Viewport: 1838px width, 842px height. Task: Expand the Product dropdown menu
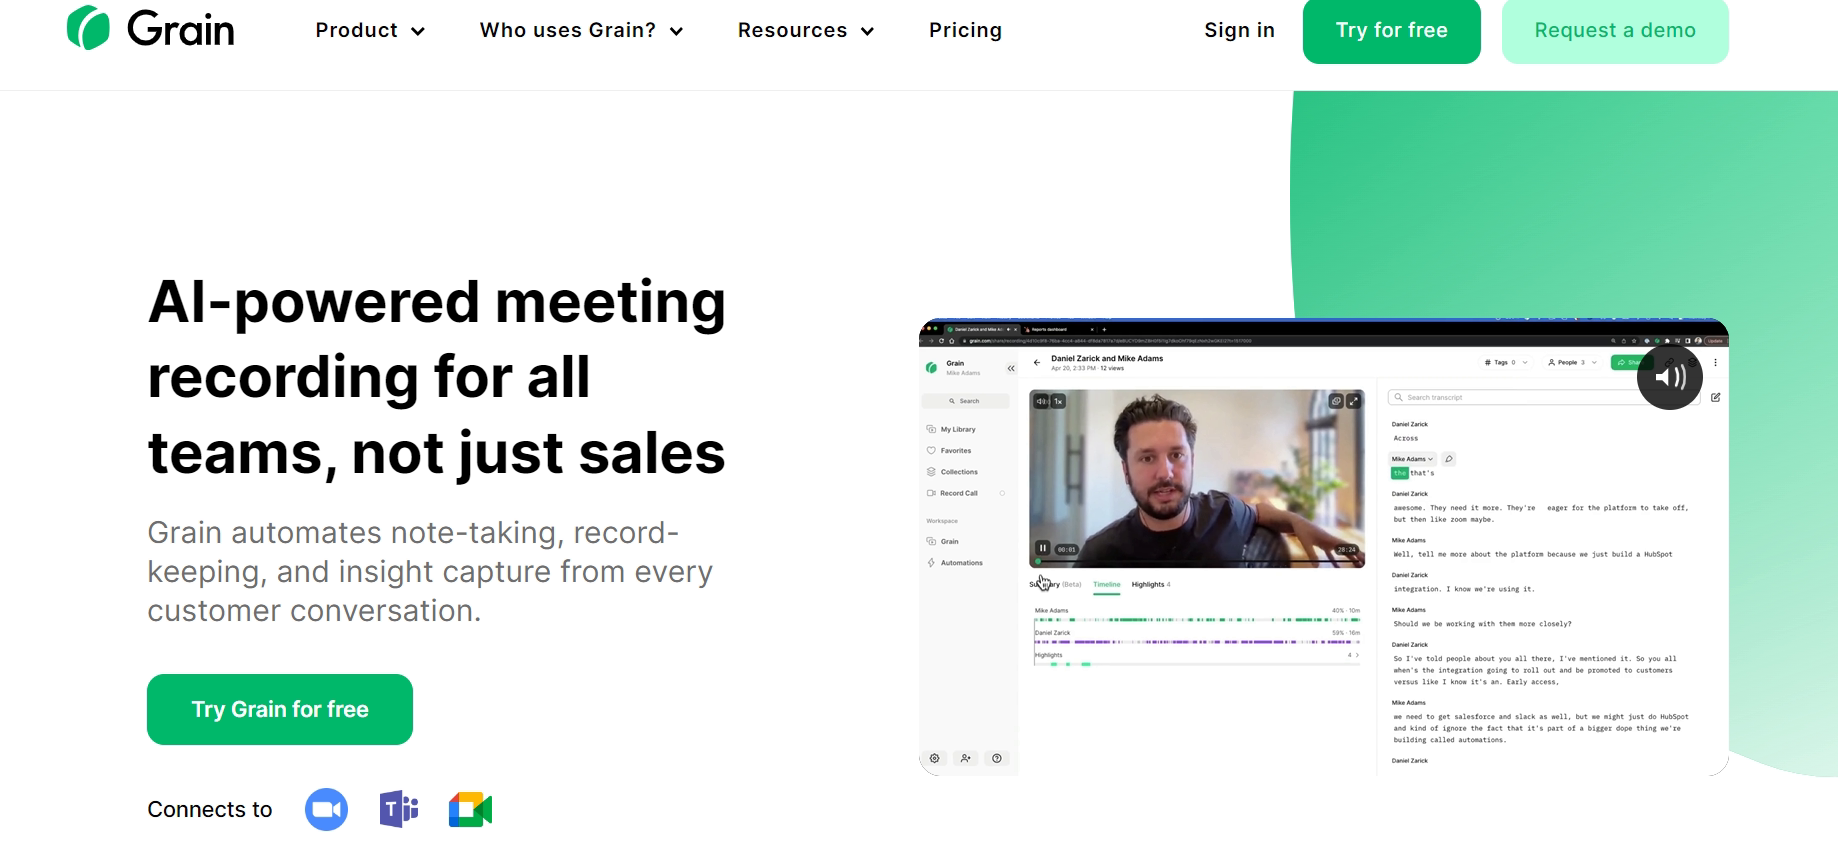click(x=370, y=30)
